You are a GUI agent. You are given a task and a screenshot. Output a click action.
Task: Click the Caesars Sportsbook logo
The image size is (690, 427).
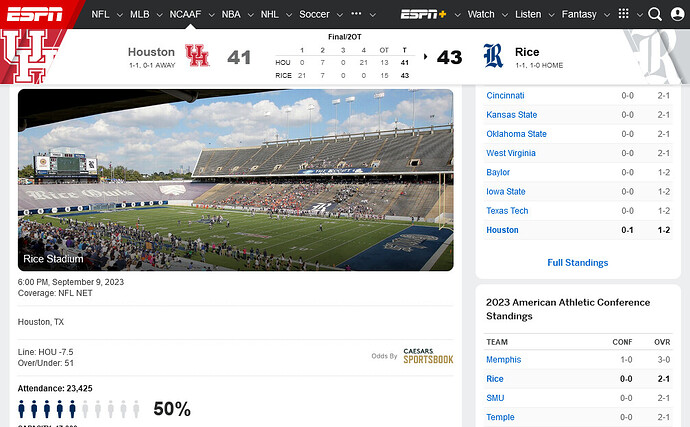428,356
